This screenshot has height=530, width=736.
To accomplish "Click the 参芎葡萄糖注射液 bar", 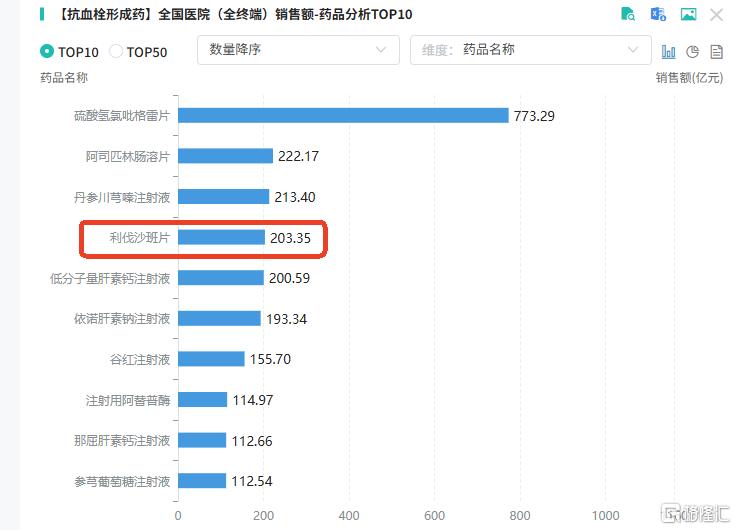I will click(202, 481).
